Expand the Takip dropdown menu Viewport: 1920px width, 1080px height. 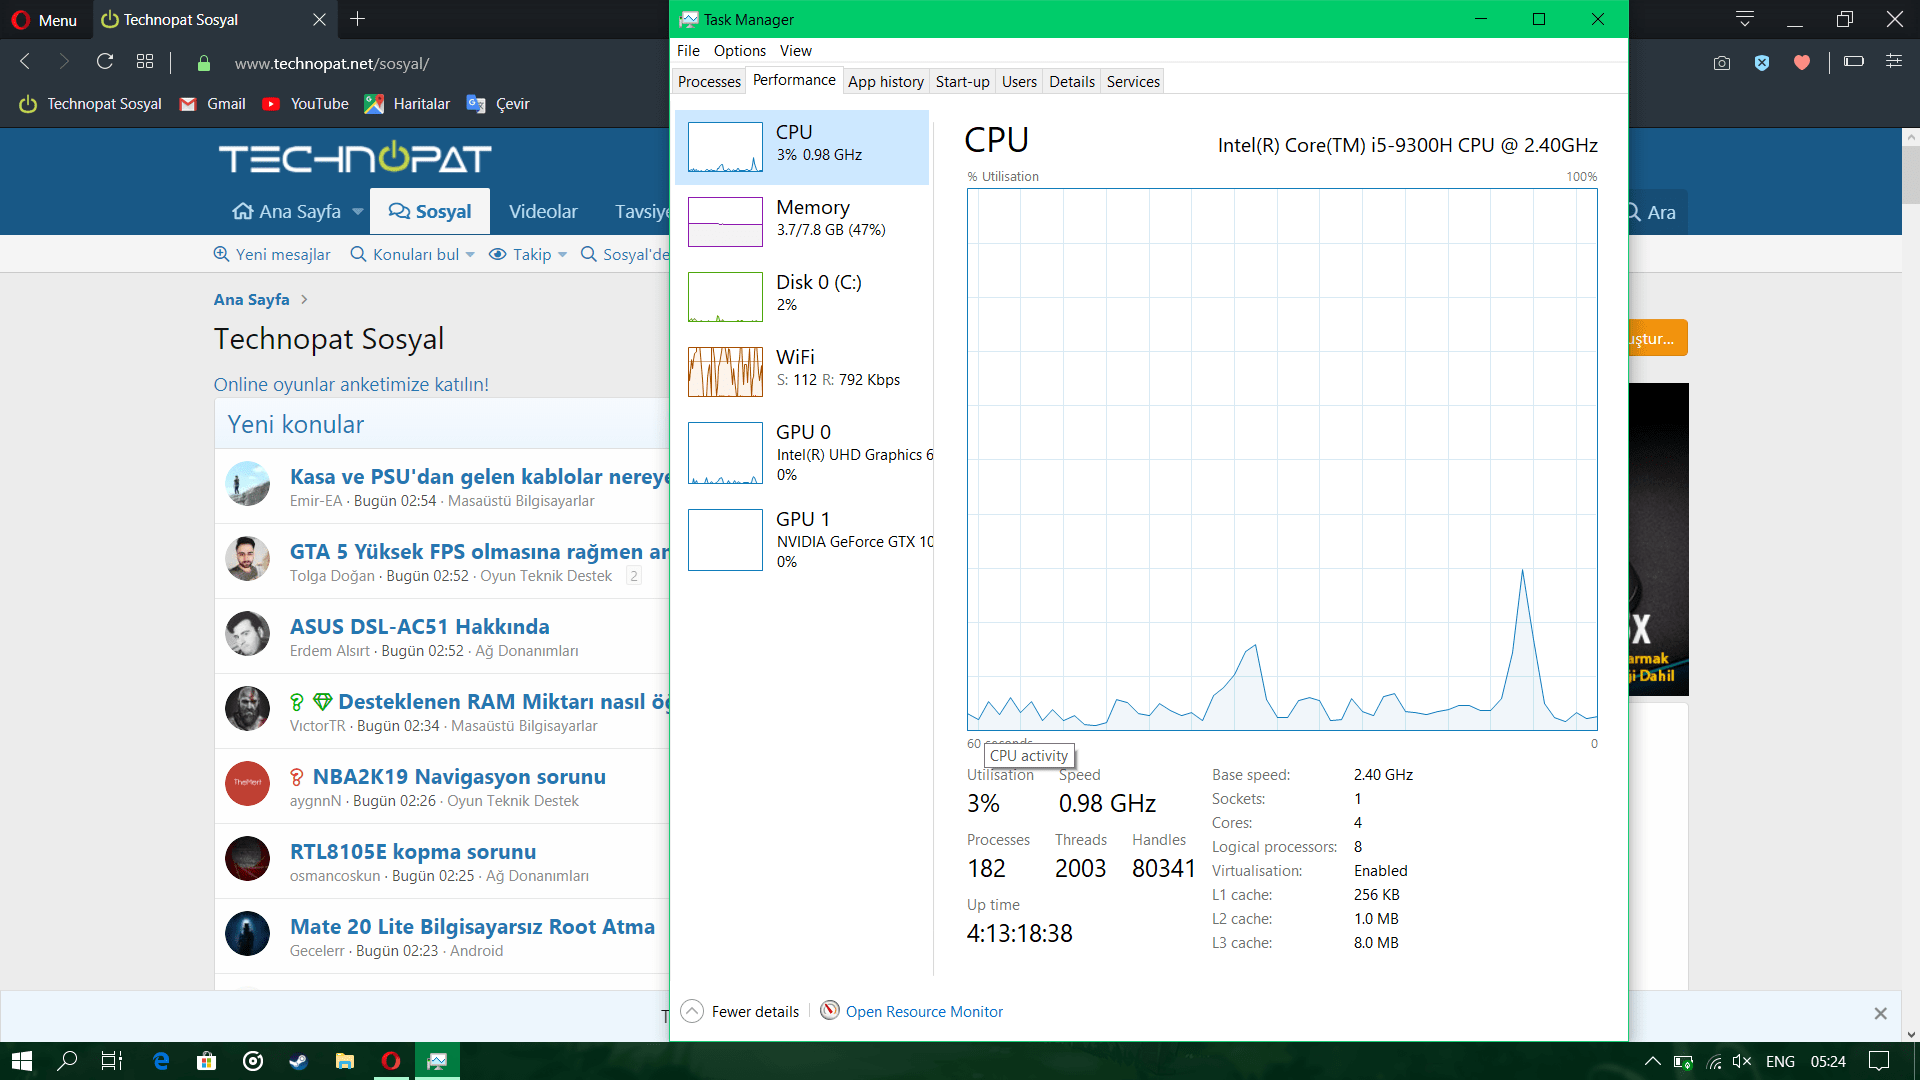(562, 255)
